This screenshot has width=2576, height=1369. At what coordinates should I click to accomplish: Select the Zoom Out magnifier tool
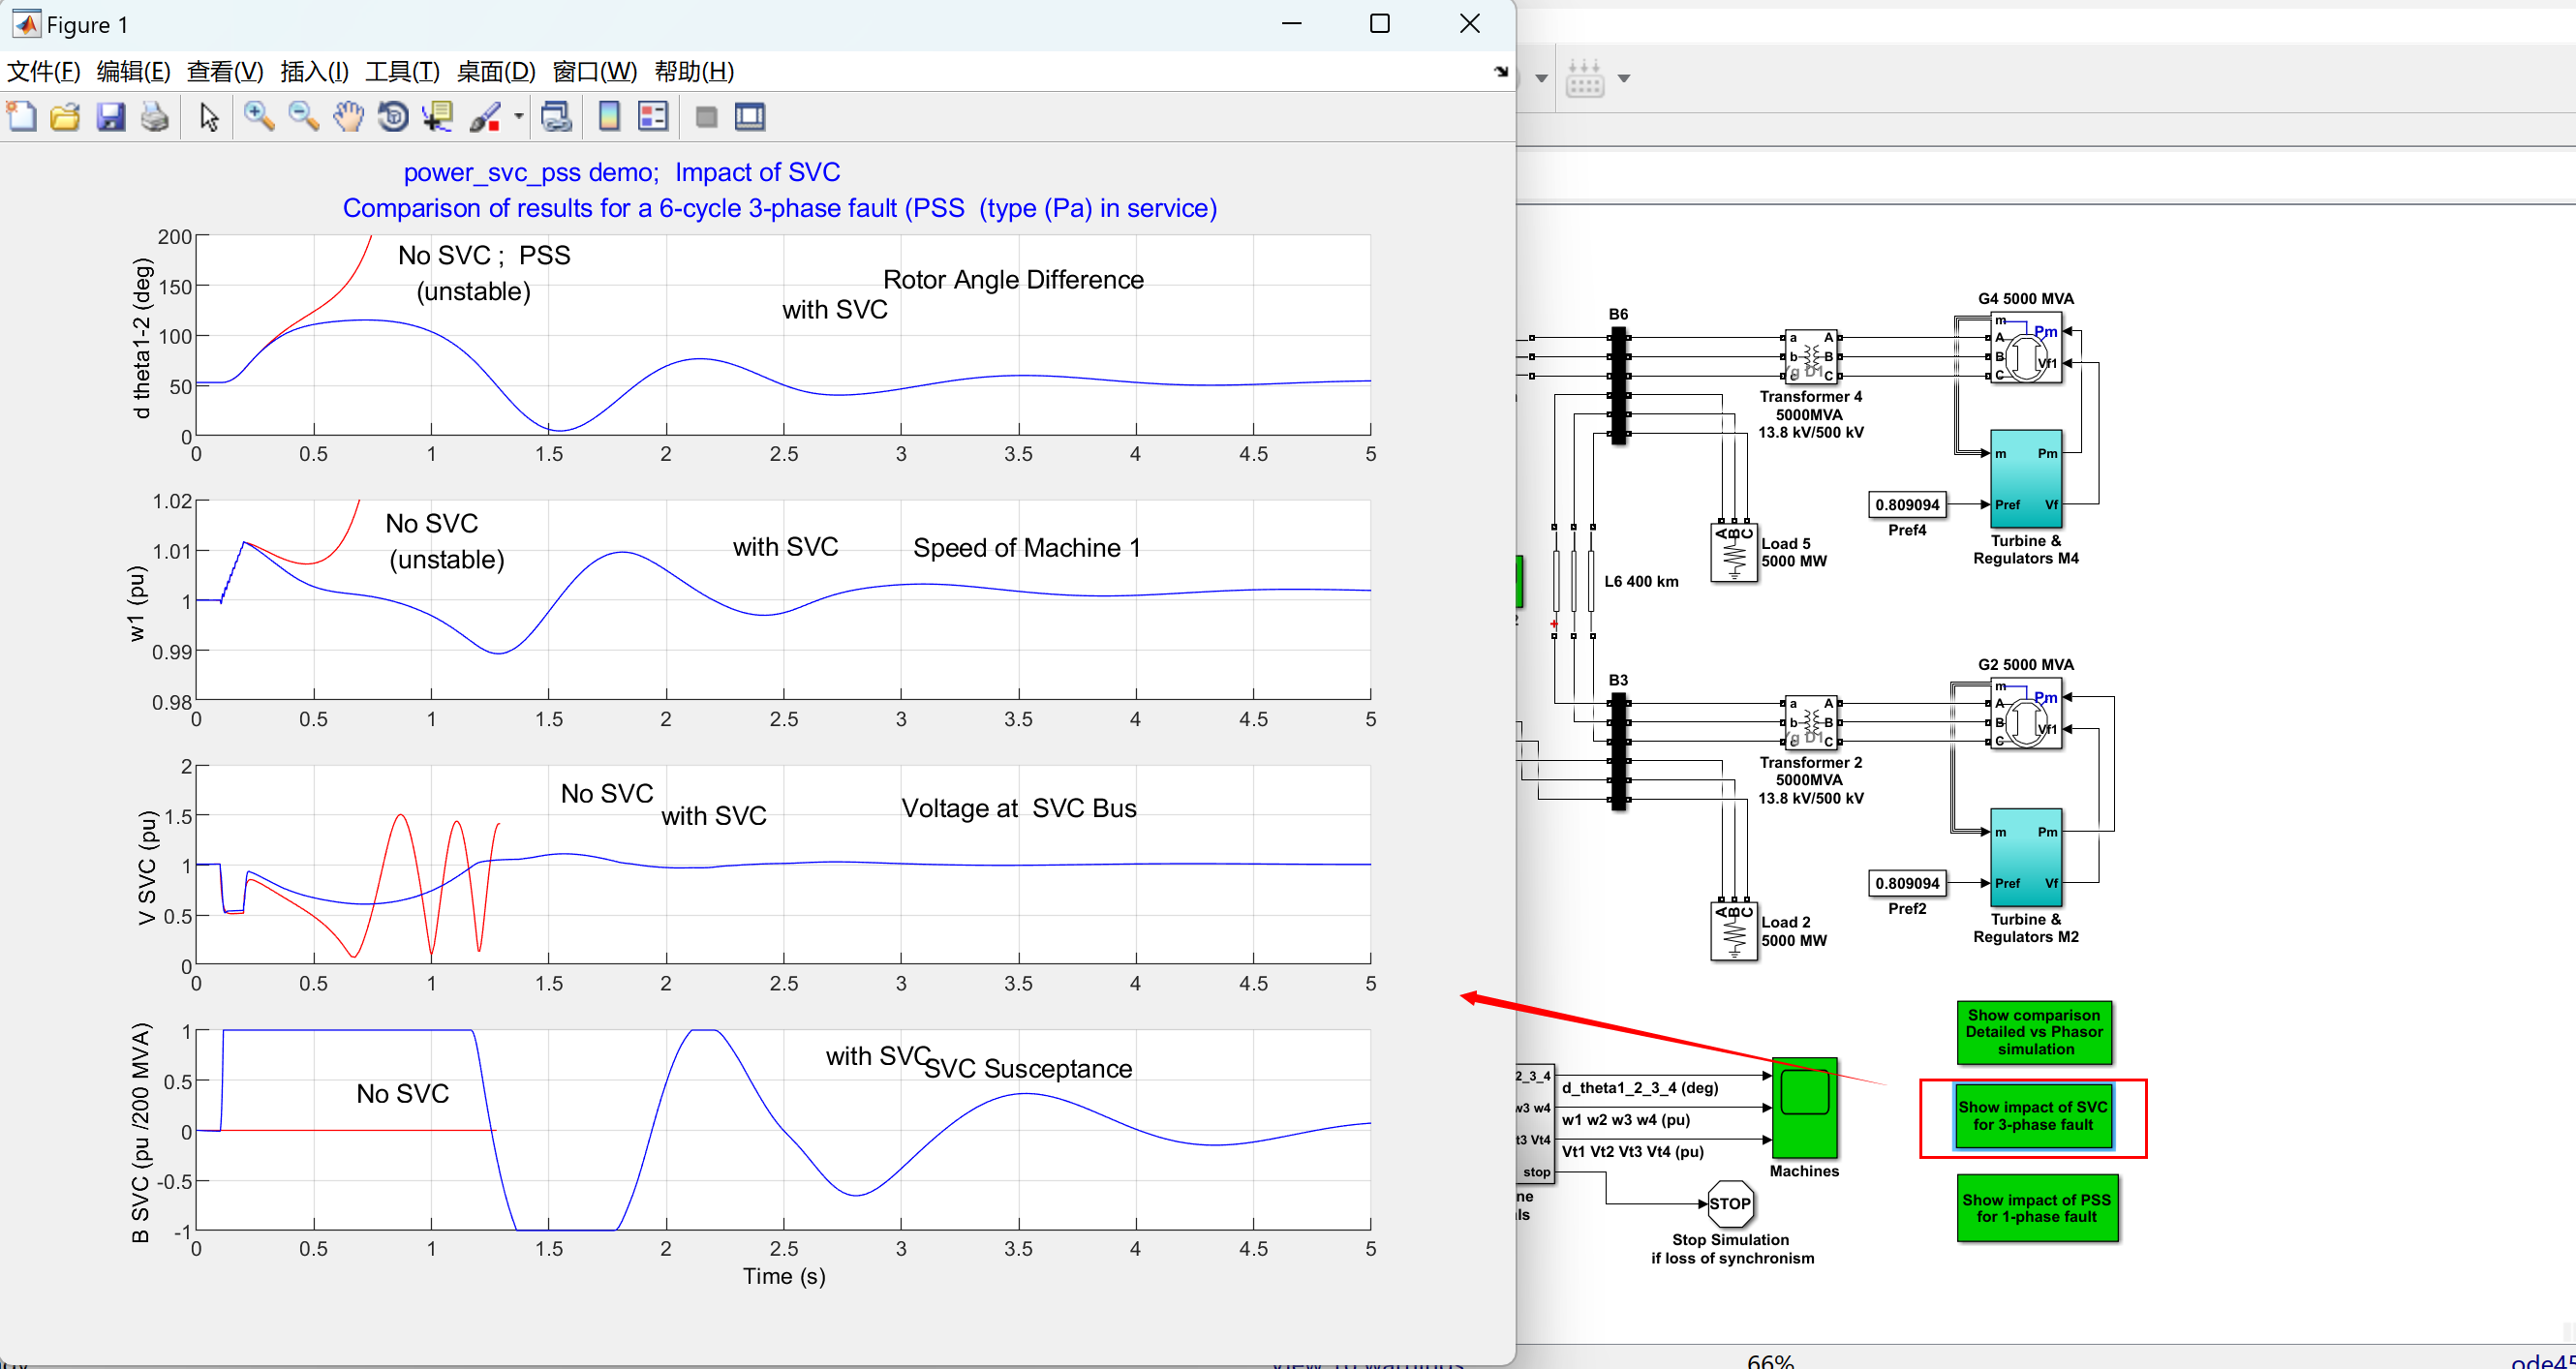point(303,117)
